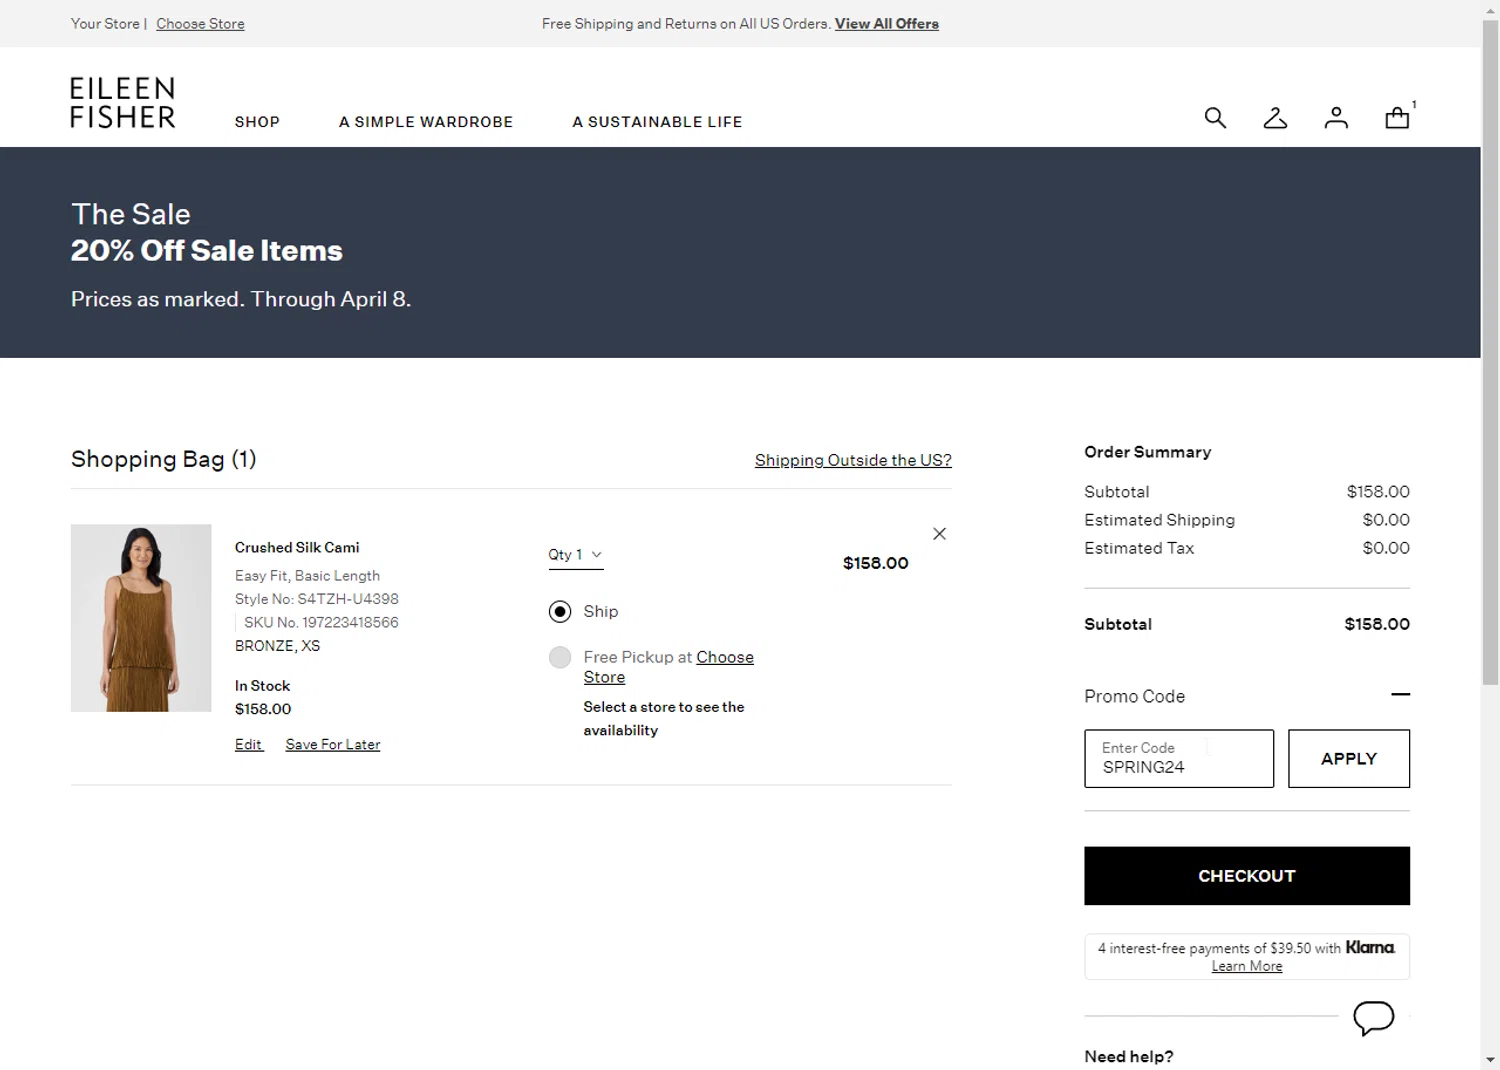Open A SUSTAINABLE LIFE menu

(657, 122)
